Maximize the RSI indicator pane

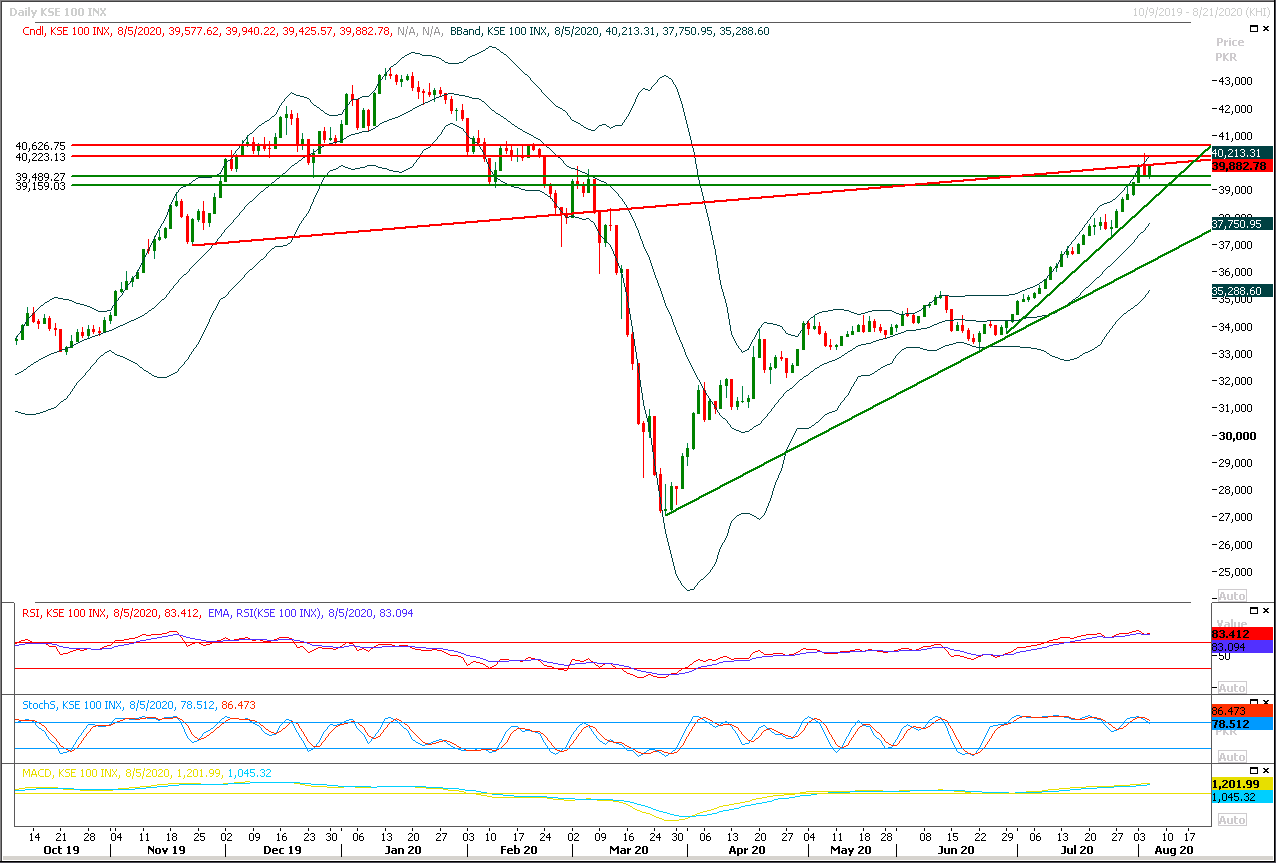(x=1255, y=610)
